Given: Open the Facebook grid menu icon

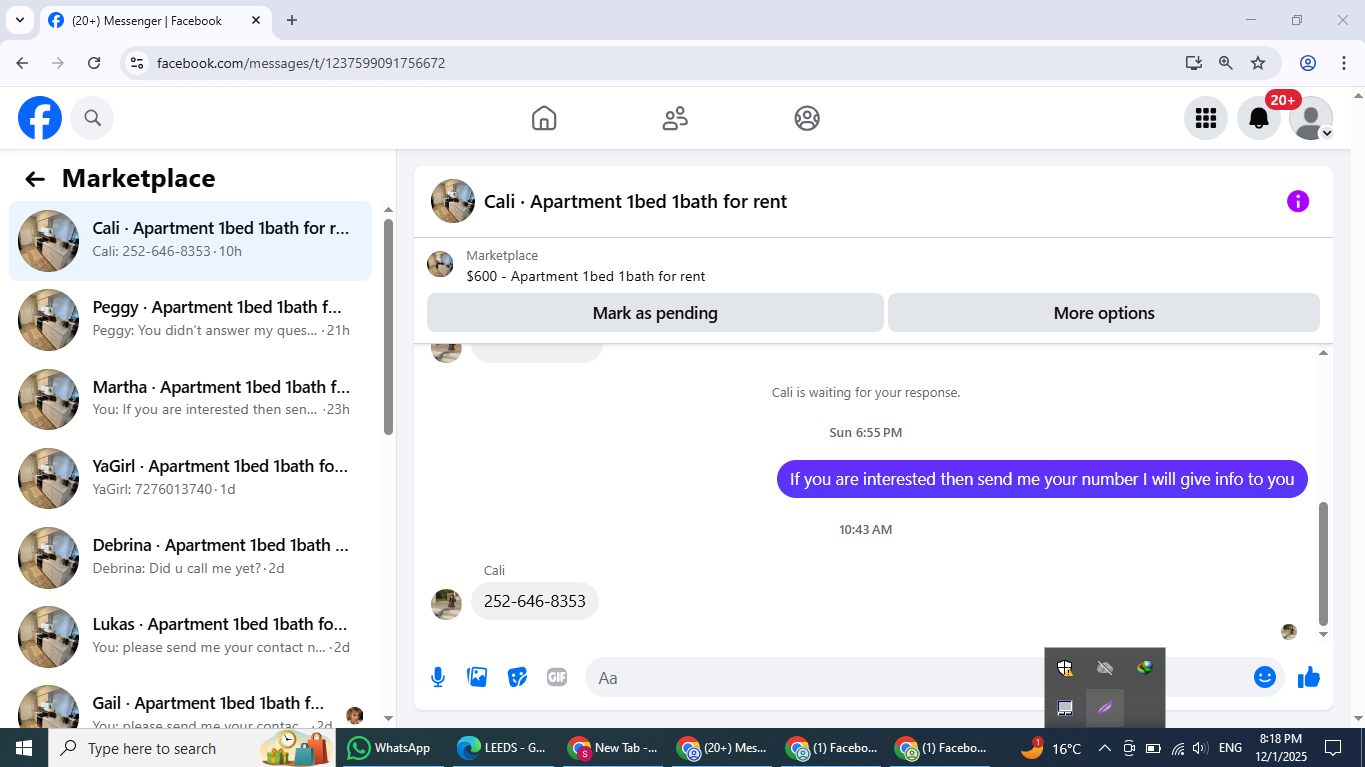Looking at the screenshot, I should (1206, 118).
